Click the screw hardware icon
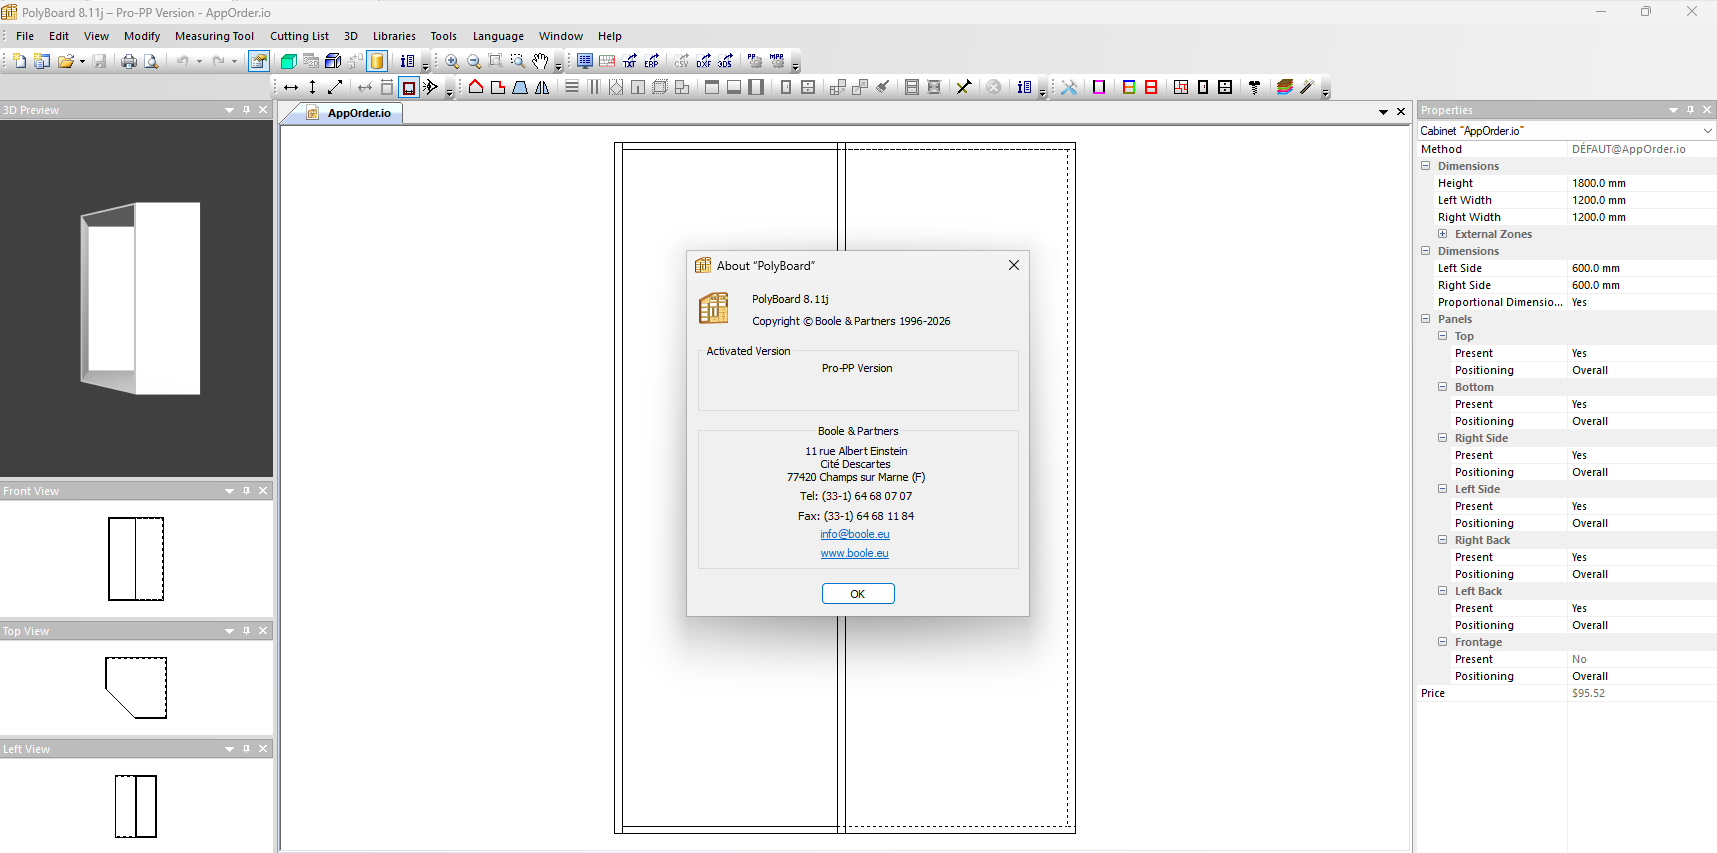The width and height of the screenshot is (1717, 853). pos(1255,87)
